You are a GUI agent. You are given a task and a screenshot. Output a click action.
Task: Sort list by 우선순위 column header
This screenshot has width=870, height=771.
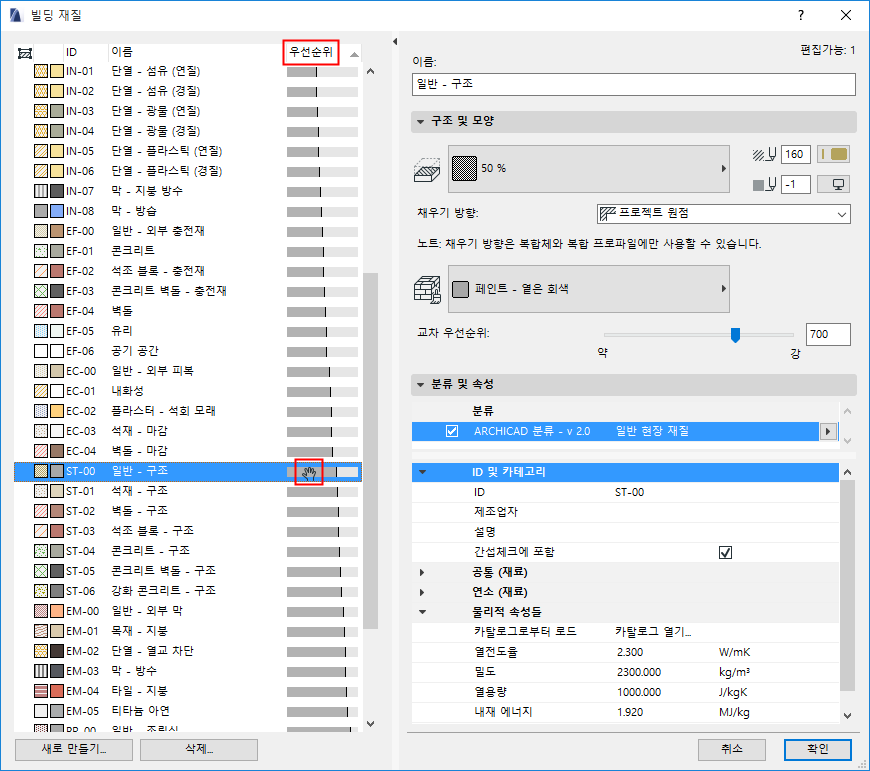tap(311, 52)
